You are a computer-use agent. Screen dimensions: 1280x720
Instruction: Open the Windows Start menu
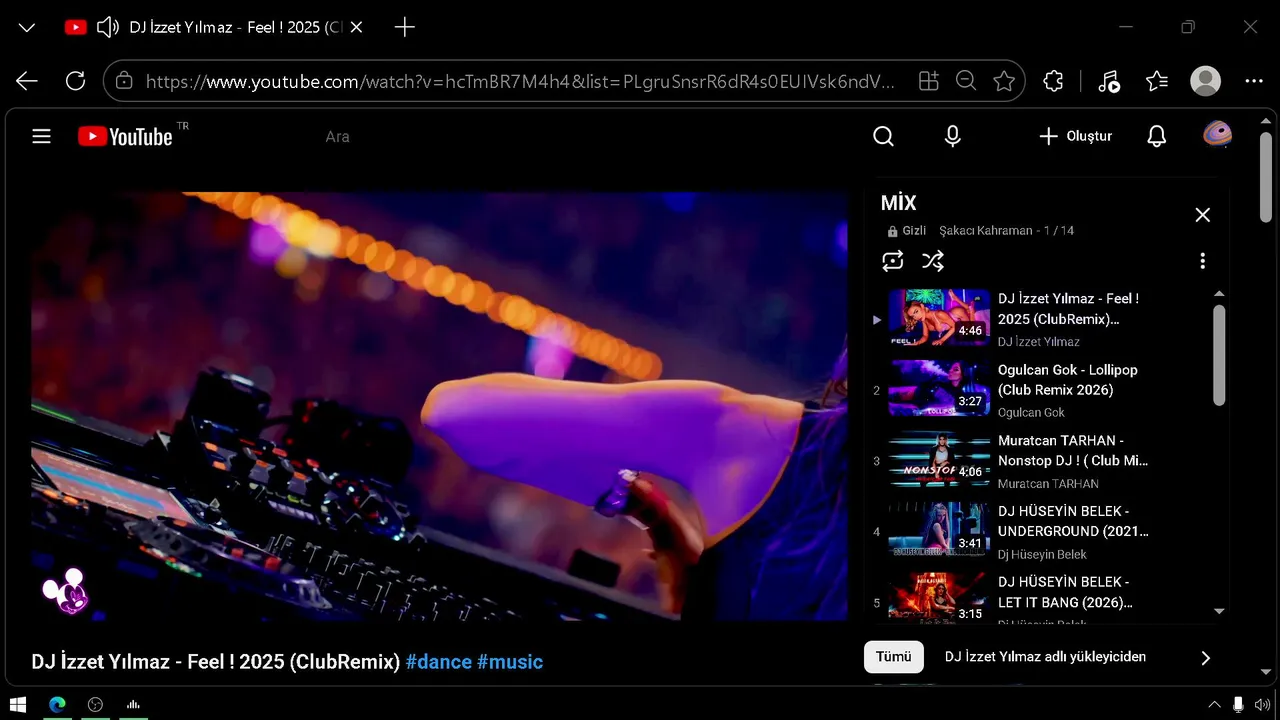coord(18,704)
